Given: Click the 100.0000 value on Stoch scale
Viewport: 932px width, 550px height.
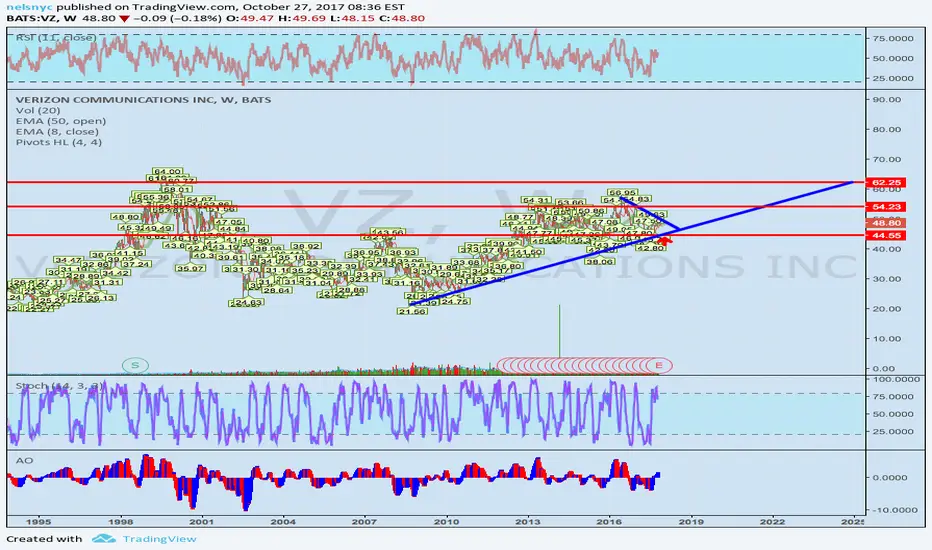Looking at the screenshot, I should [895, 379].
